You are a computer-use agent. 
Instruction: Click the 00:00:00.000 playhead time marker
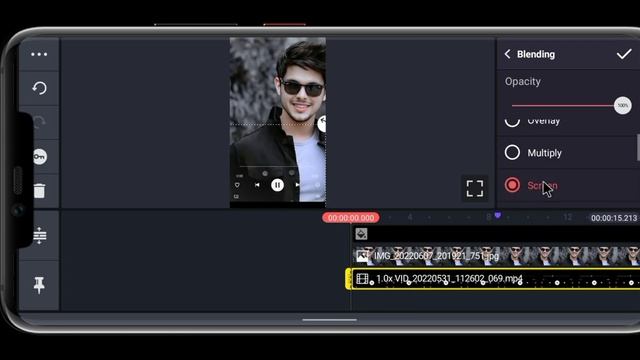[351, 218]
